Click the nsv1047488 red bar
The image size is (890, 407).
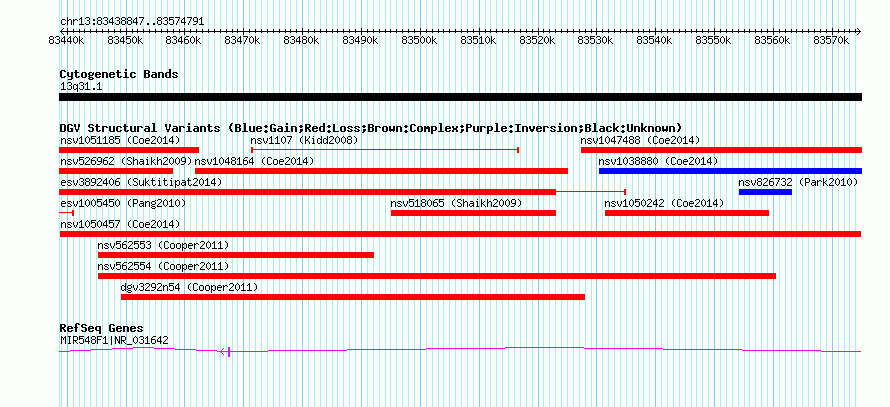[x=721, y=150]
